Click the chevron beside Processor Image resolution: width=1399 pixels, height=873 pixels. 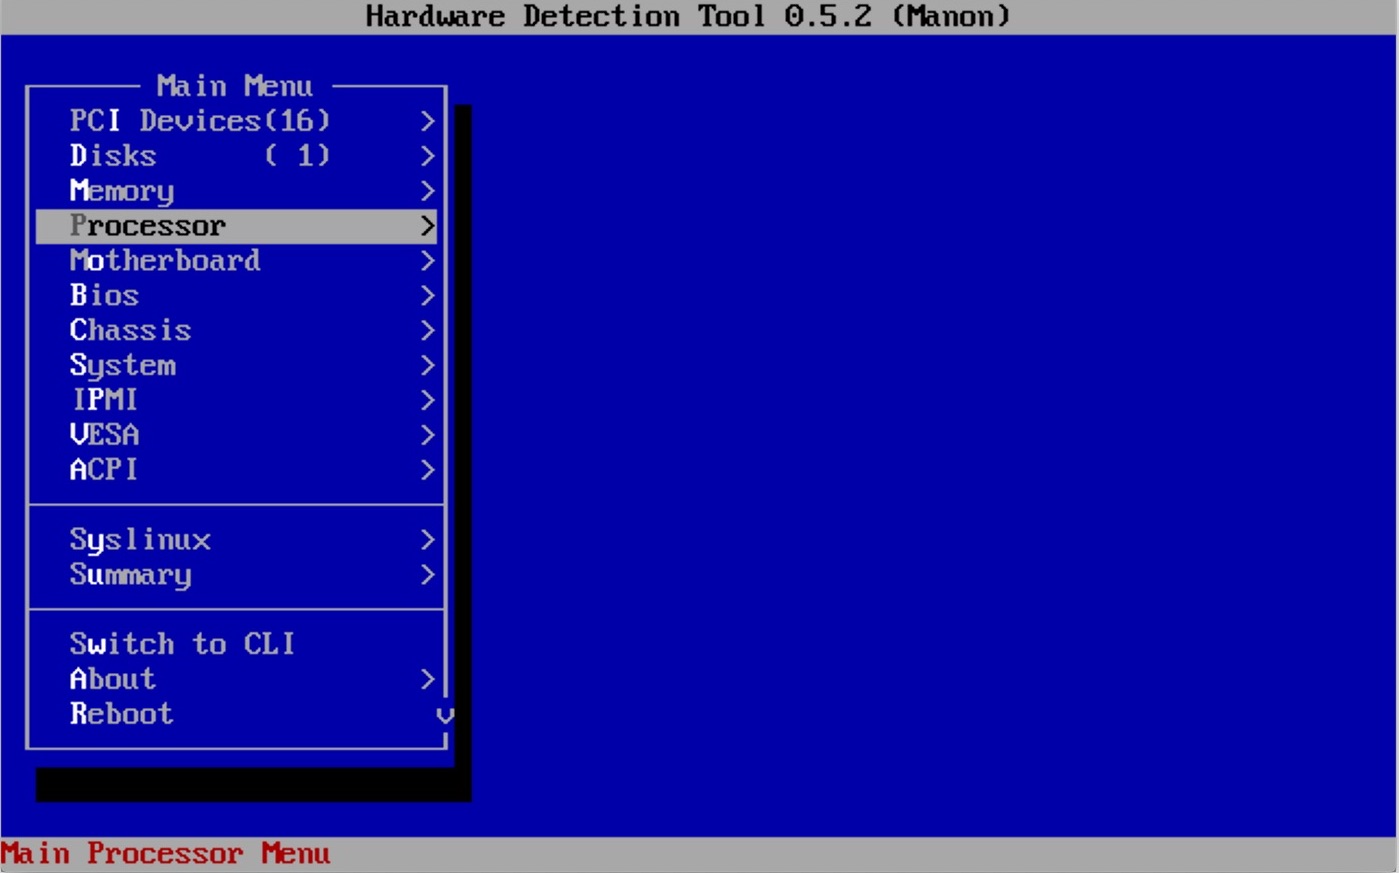click(x=427, y=226)
